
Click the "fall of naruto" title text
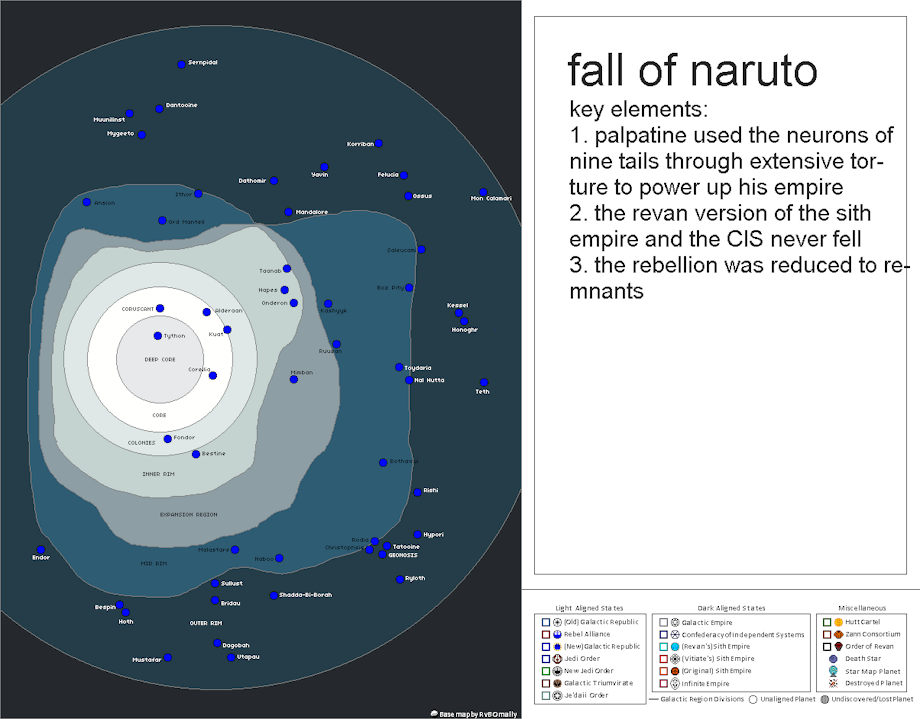tap(692, 71)
